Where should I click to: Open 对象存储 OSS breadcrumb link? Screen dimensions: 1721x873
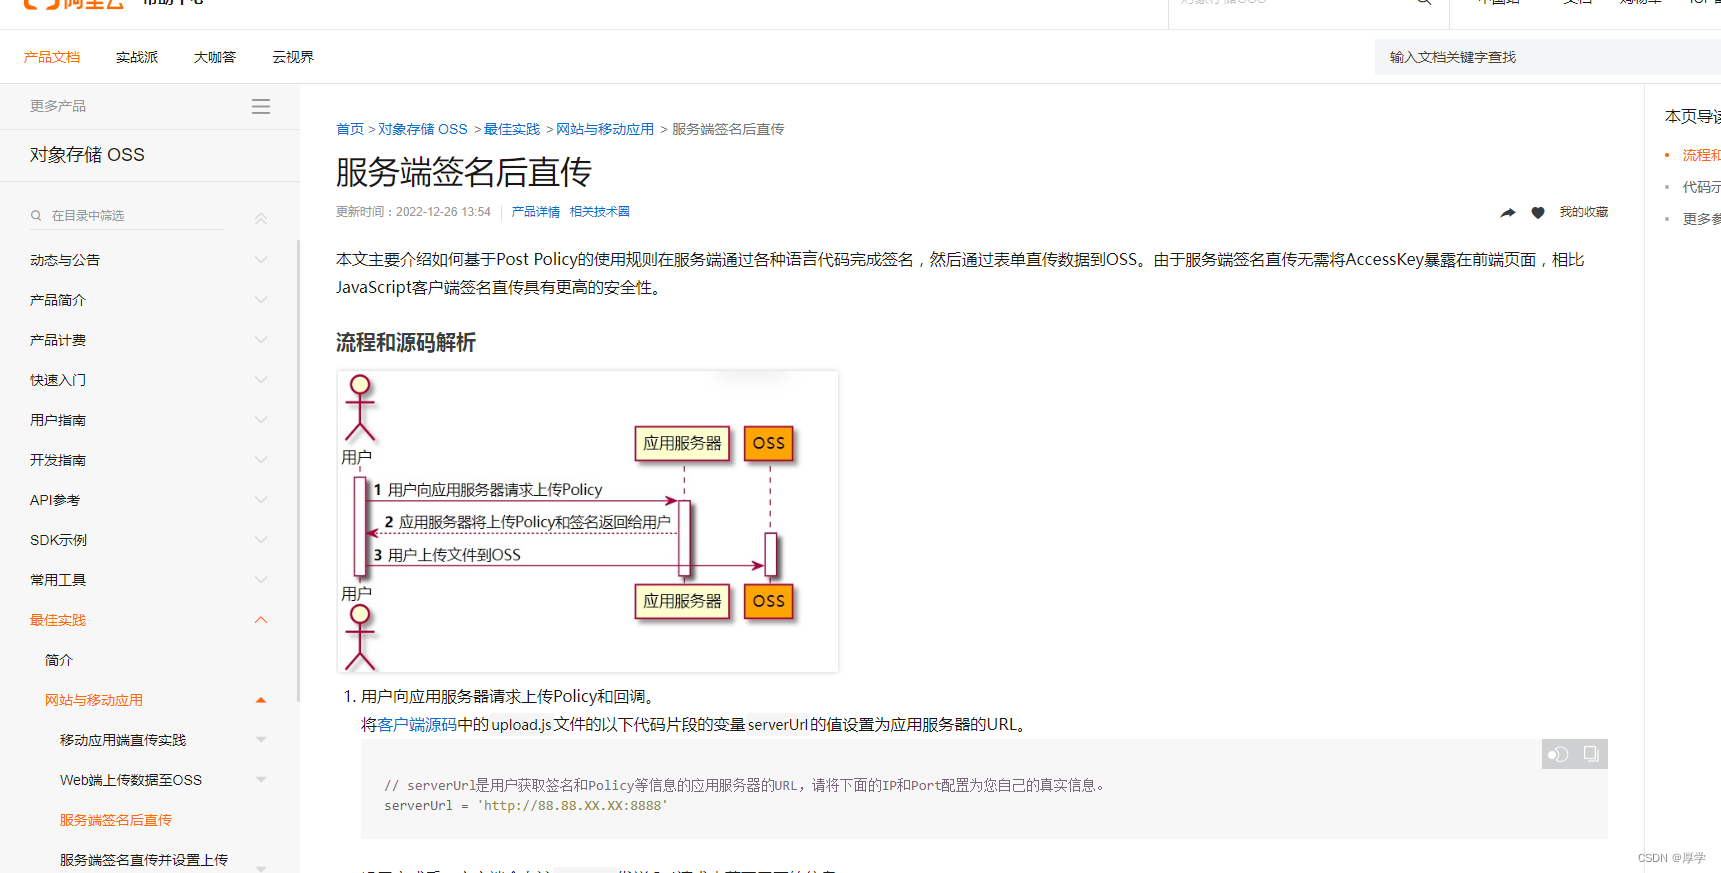pos(423,129)
